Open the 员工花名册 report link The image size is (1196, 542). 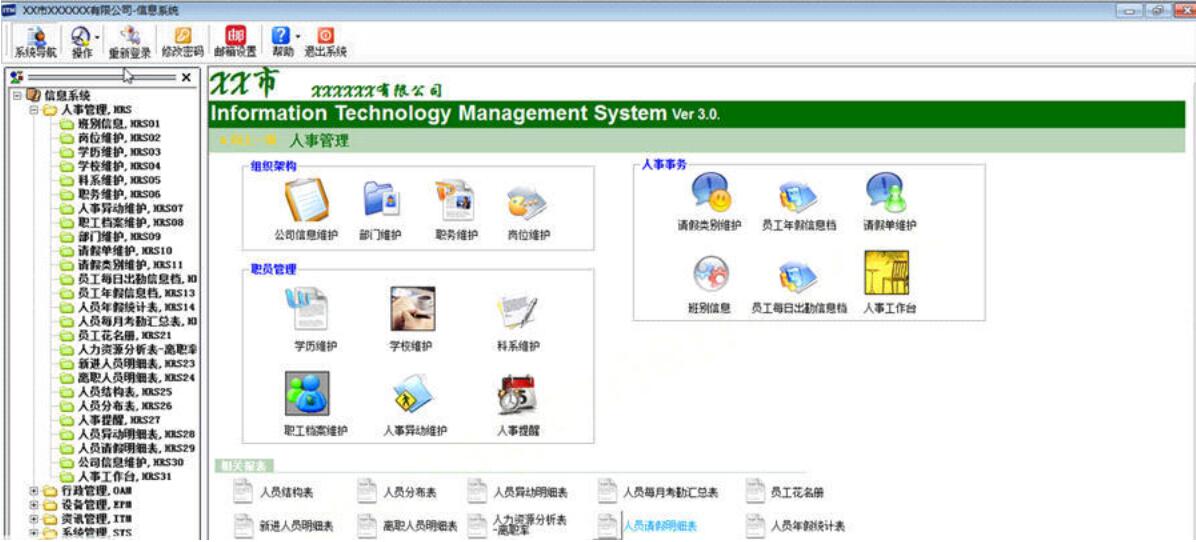click(x=797, y=492)
